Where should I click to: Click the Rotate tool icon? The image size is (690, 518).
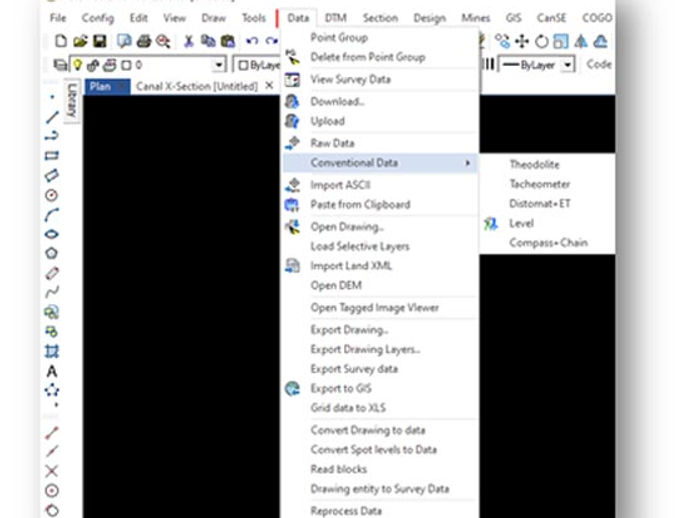pos(542,41)
